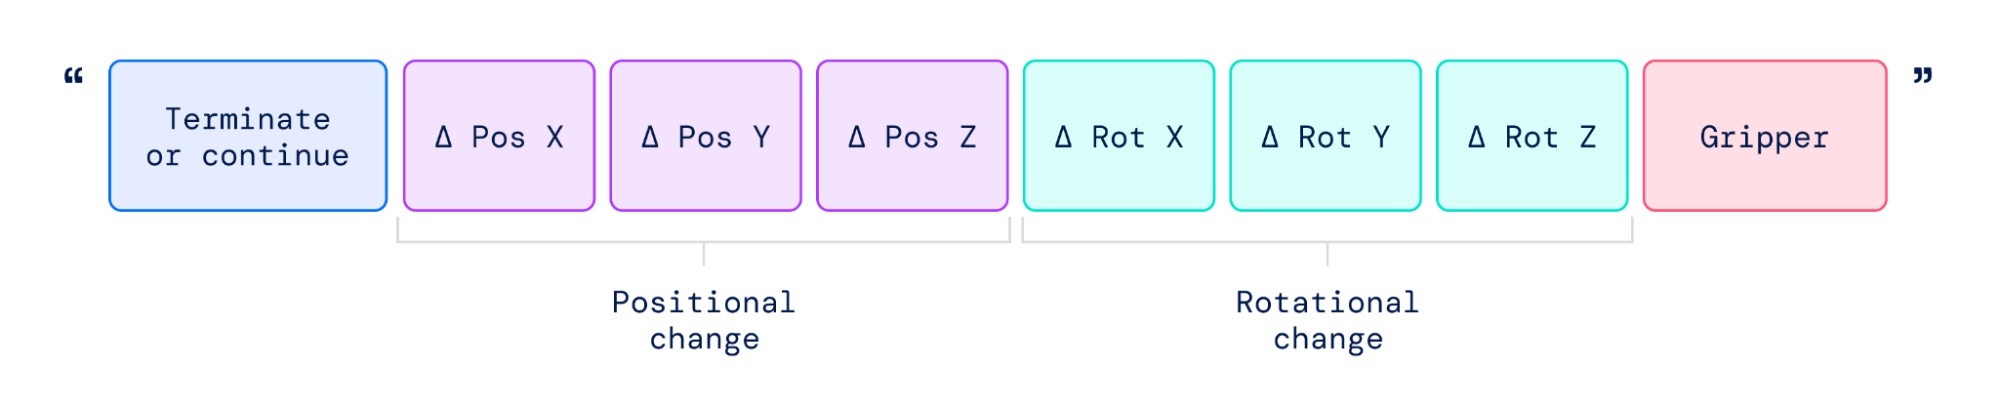Viewport: 1999px width, 406px height.
Task: Click the delta symbol before Rot Y
Action: tap(1270, 137)
